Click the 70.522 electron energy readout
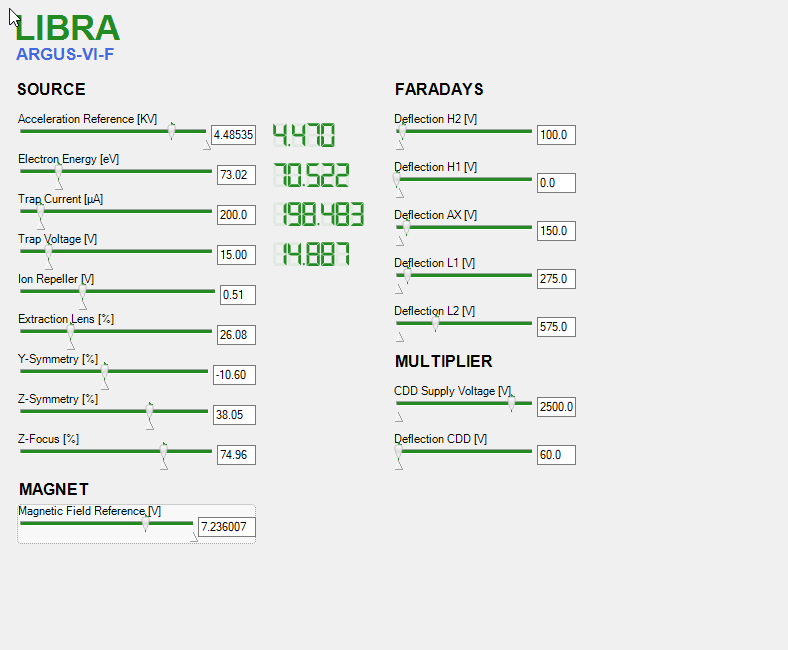The image size is (788, 650). point(311,175)
